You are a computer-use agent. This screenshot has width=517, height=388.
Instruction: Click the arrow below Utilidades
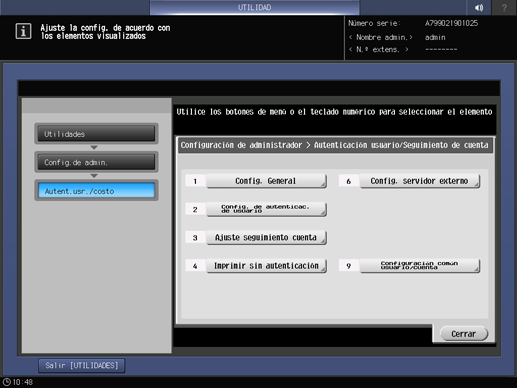click(x=94, y=147)
